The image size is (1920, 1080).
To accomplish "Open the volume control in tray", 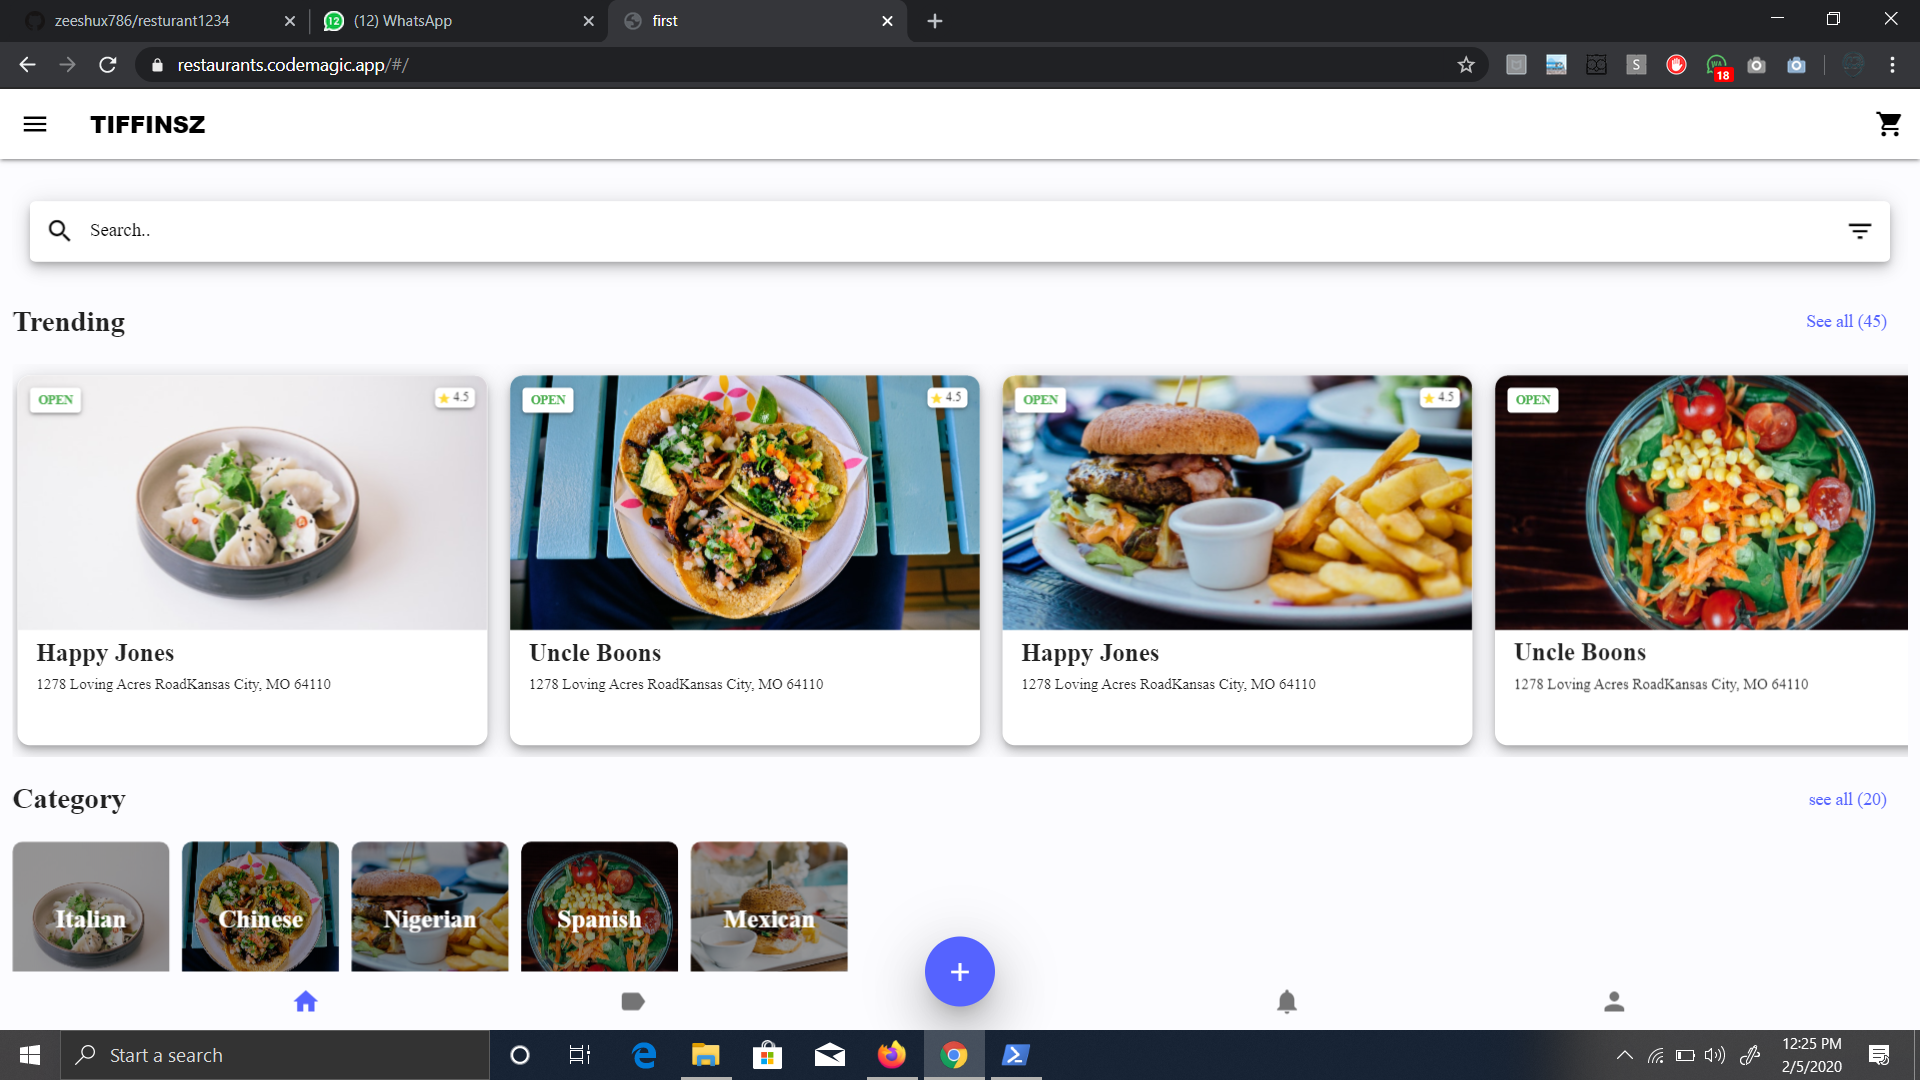I will pos(1715,1055).
